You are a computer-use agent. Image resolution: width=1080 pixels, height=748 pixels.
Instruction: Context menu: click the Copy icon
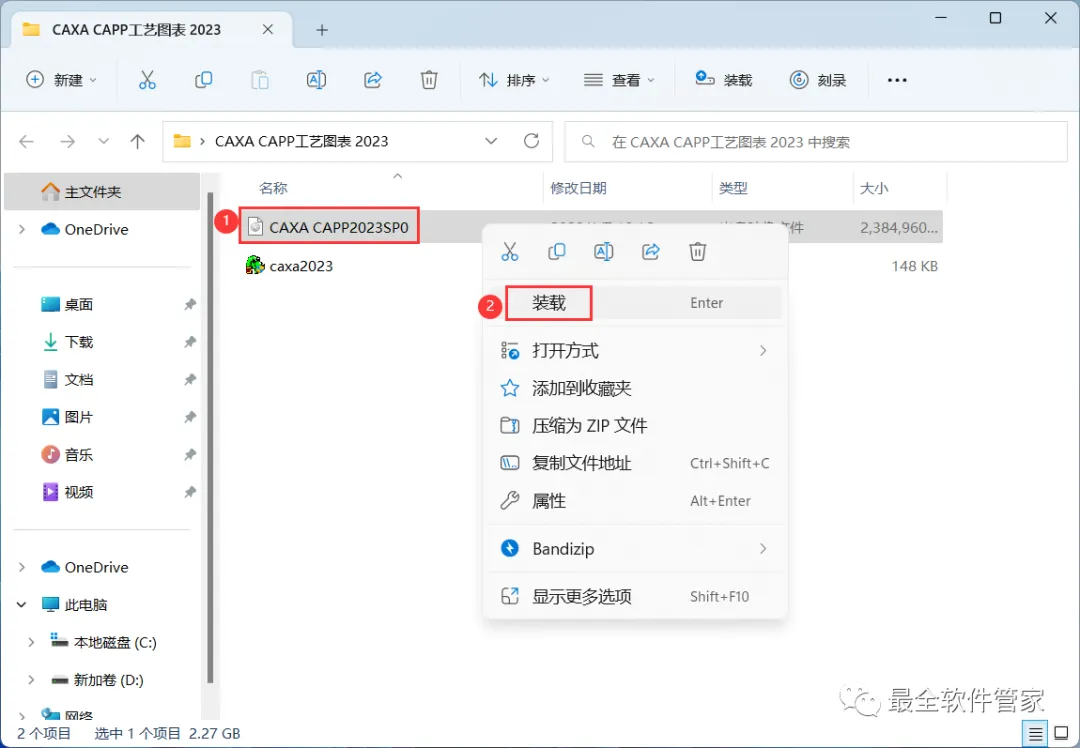tap(557, 251)
